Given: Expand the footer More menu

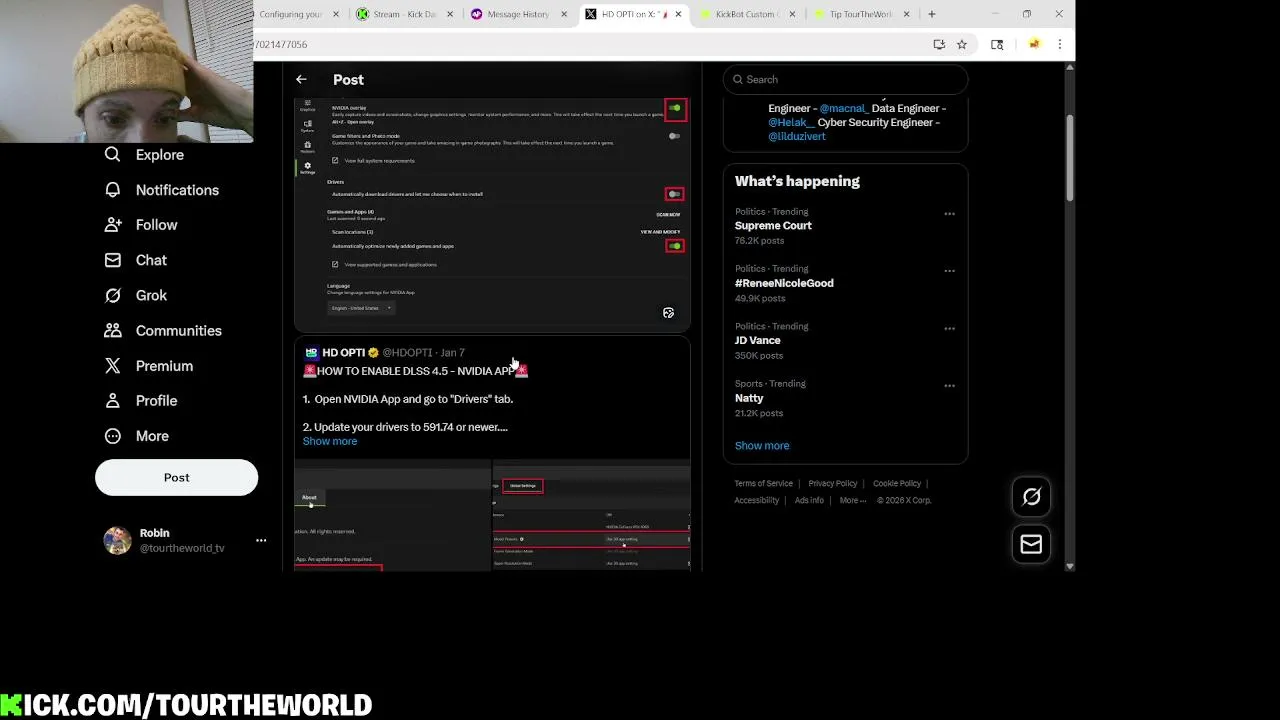Looking at the screenshot, I should 853,500.
